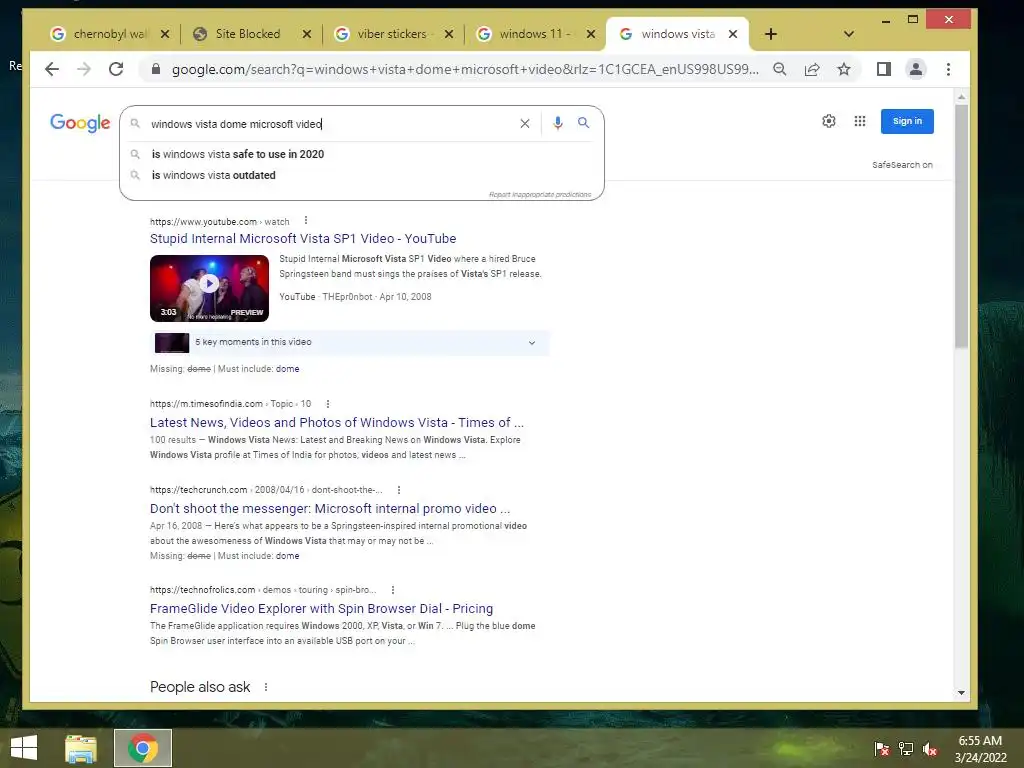Click the page scrollbar up arrow
The width and height of the screenshot is (1024, 768).
click(x=961, y=97)
